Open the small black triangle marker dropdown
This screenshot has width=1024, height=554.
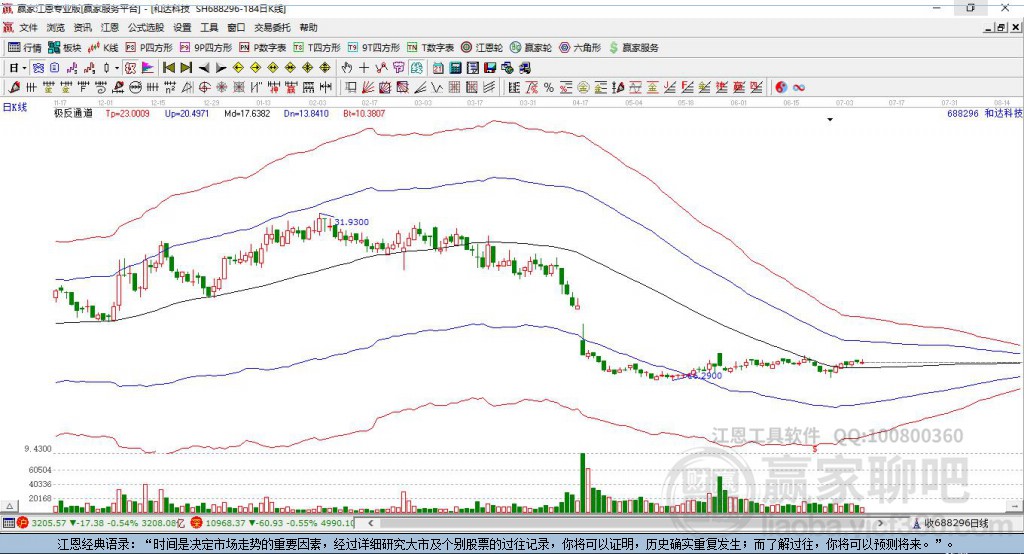tap(830, 120)
